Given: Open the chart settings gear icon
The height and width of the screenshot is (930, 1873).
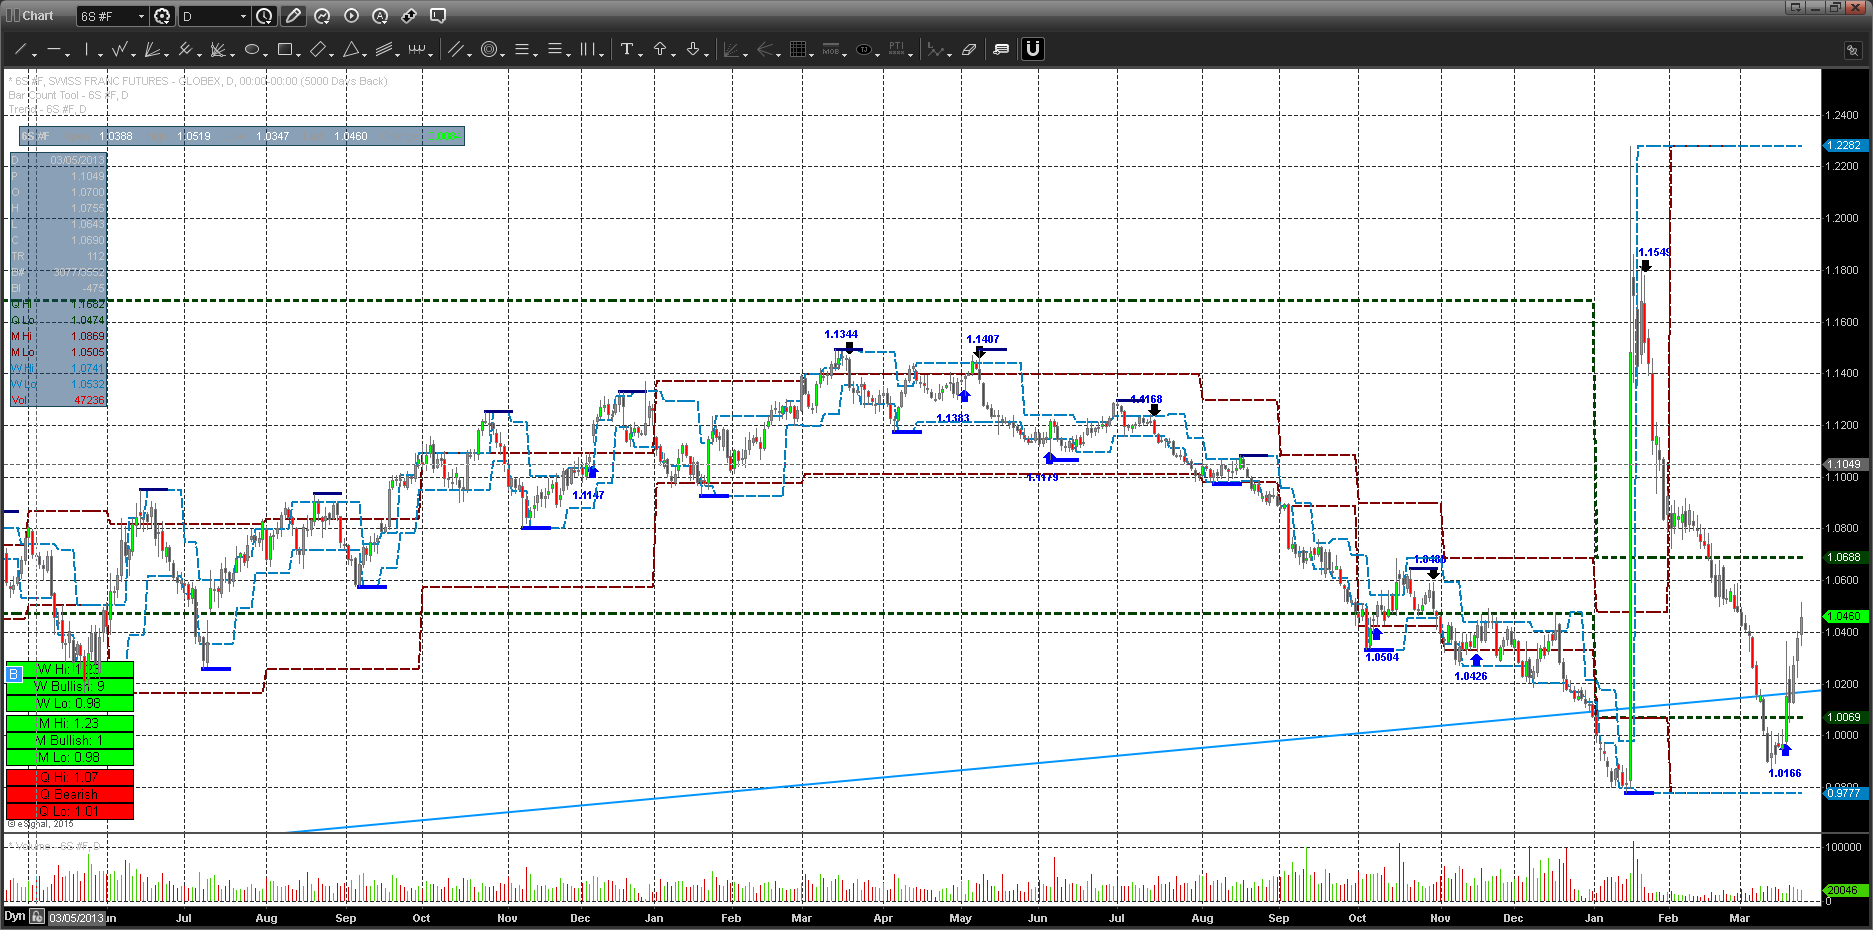Looking at the screenshot, I should click(162, 16).
